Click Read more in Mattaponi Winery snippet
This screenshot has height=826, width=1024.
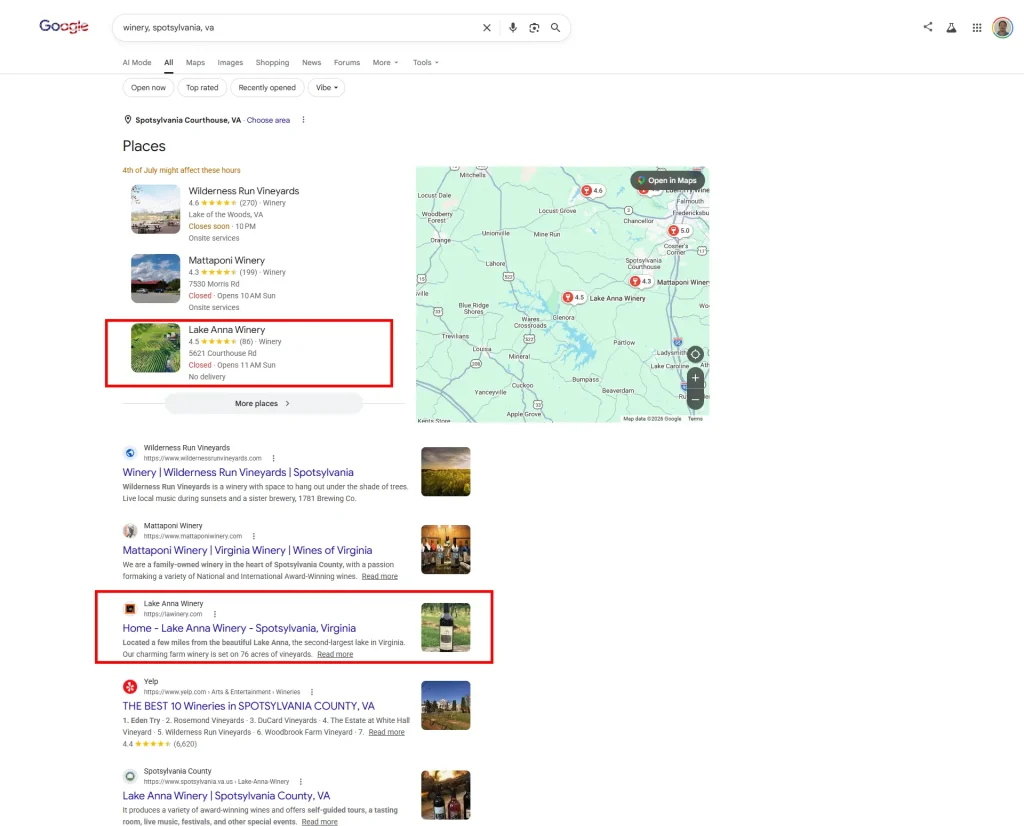coord(379,577)
